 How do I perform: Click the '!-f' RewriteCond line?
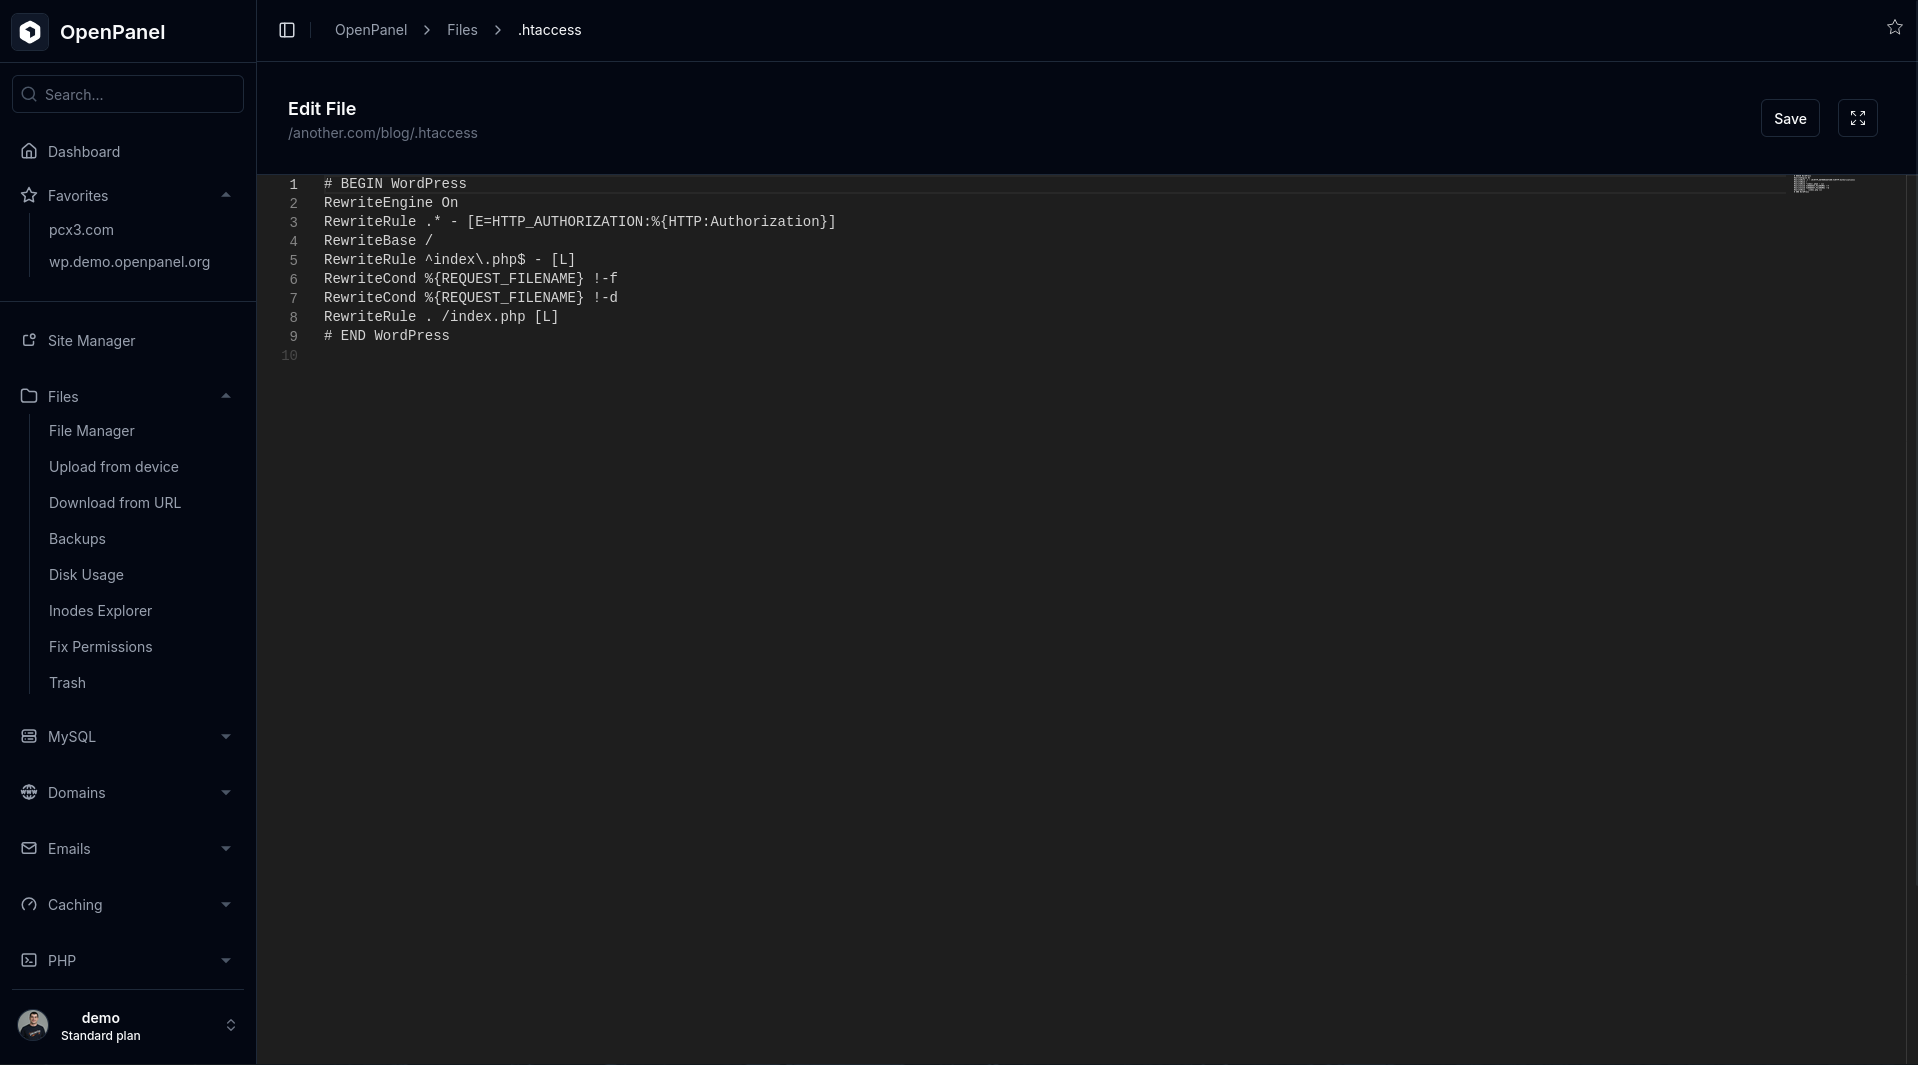click(470, 279)
